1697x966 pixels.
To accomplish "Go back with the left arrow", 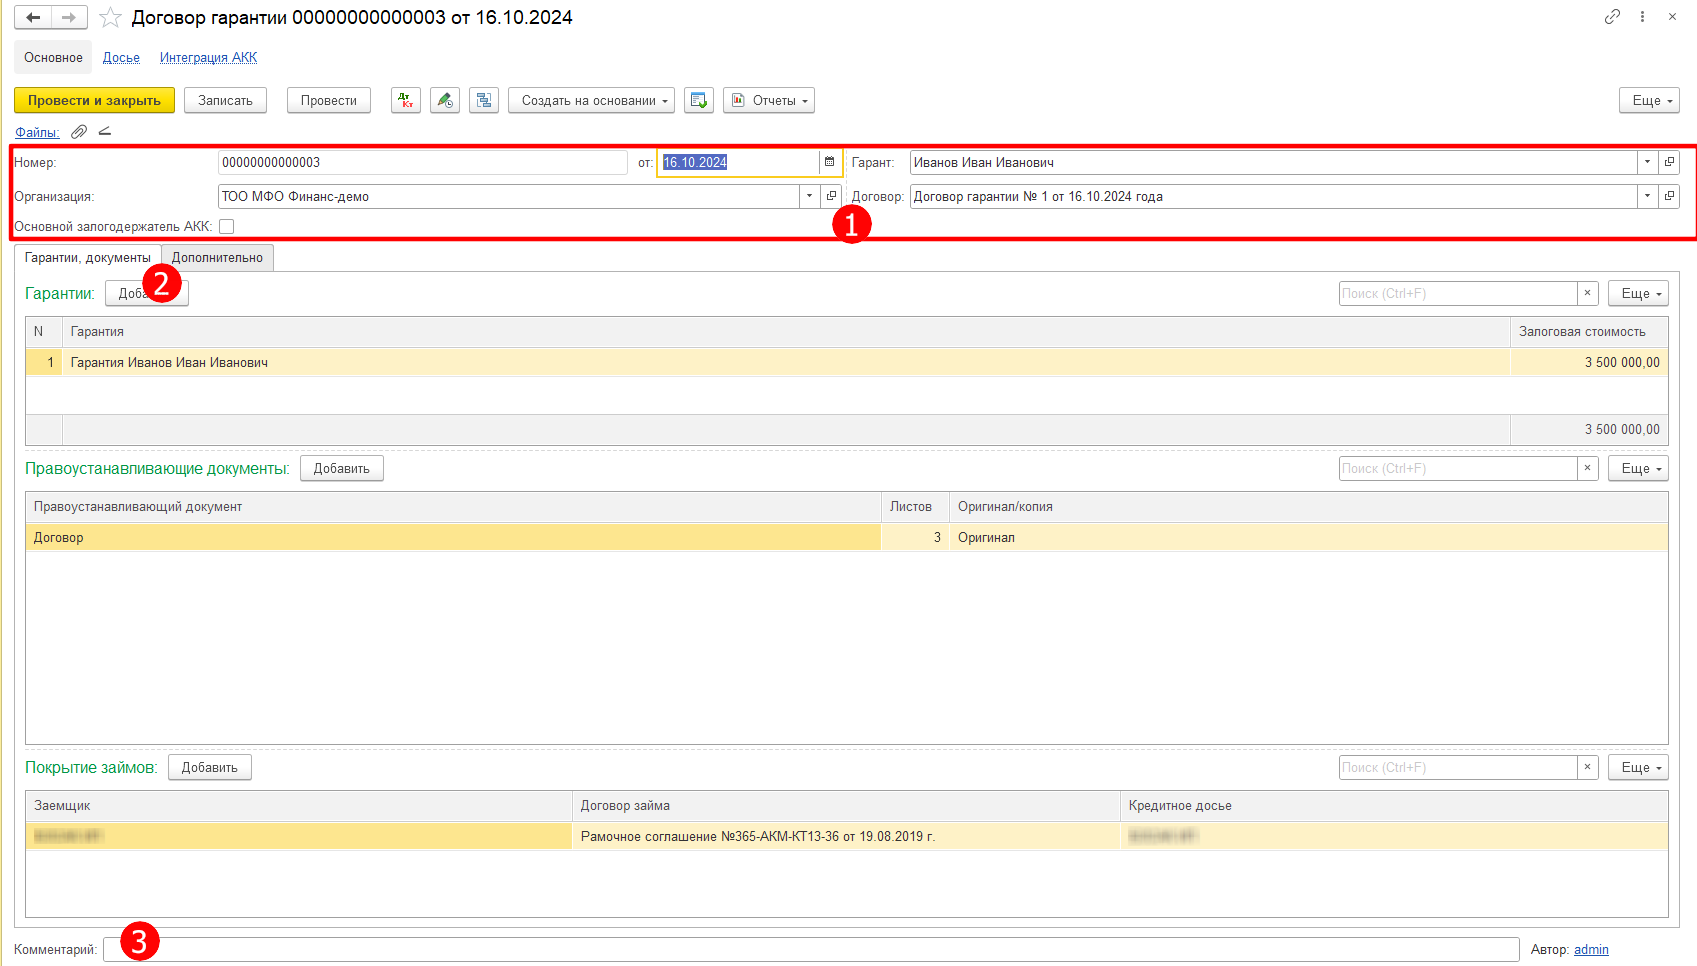I will coord(33,17).
